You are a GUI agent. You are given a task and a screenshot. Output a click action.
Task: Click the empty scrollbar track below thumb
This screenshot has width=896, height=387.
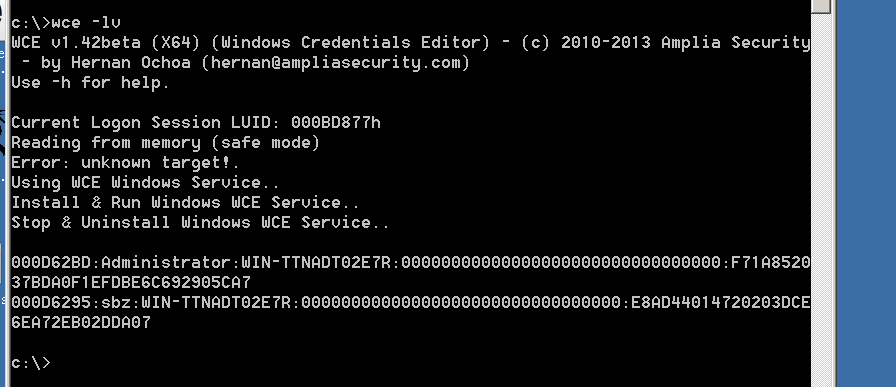[821, 200]
